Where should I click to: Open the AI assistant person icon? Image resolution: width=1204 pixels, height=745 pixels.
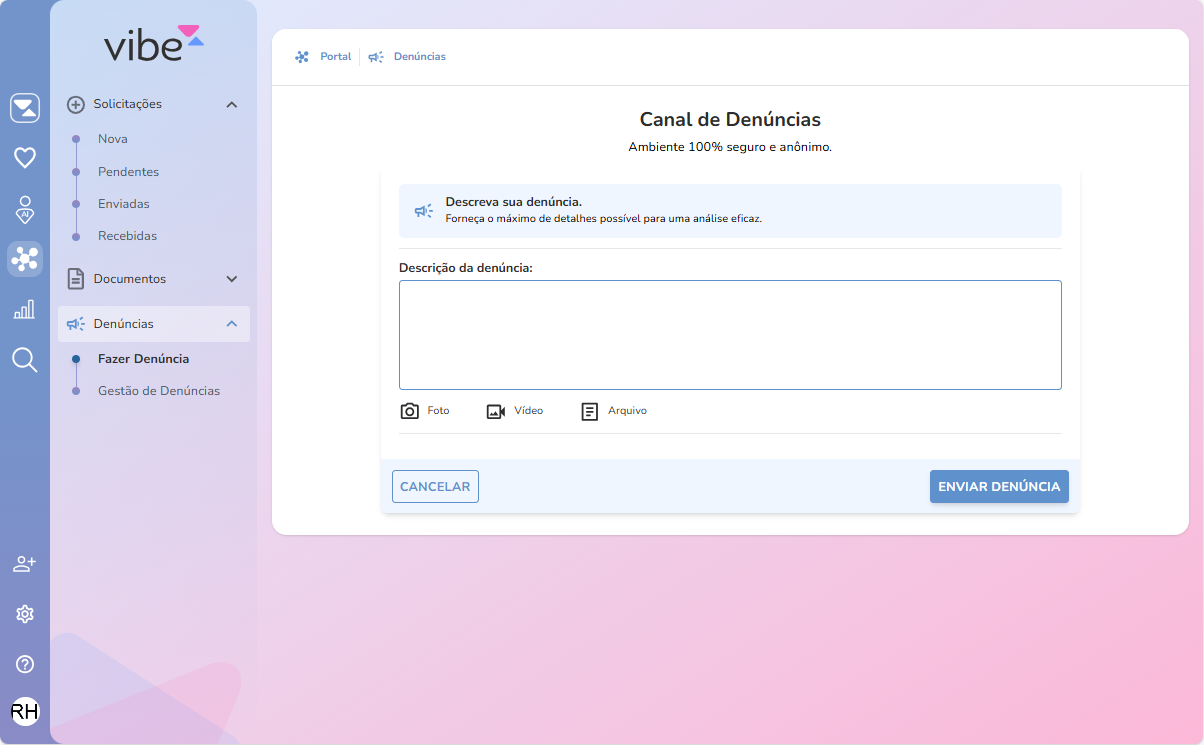click(x=25, y=209)
